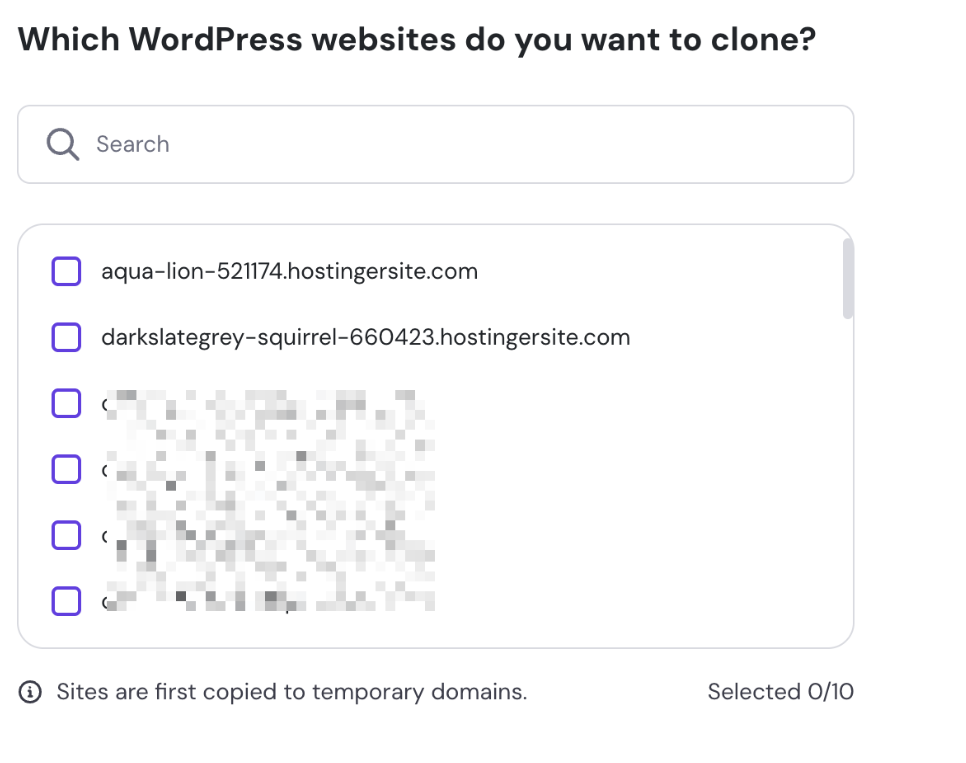The height and width of the screenshot is (763, 966).
Task: Click the "Selected 0/10" counter
Action: point(780,692)
